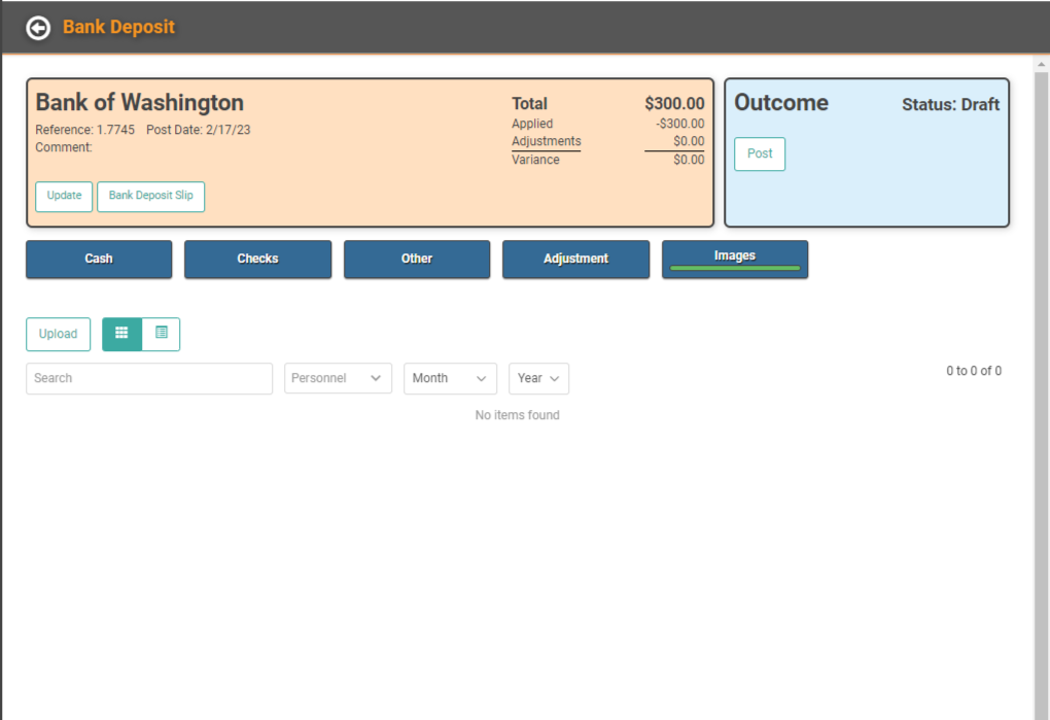Open the Month dropdown
This screenshot has width=1050, height=720.
pyautogui.click(x=450, y=378)
